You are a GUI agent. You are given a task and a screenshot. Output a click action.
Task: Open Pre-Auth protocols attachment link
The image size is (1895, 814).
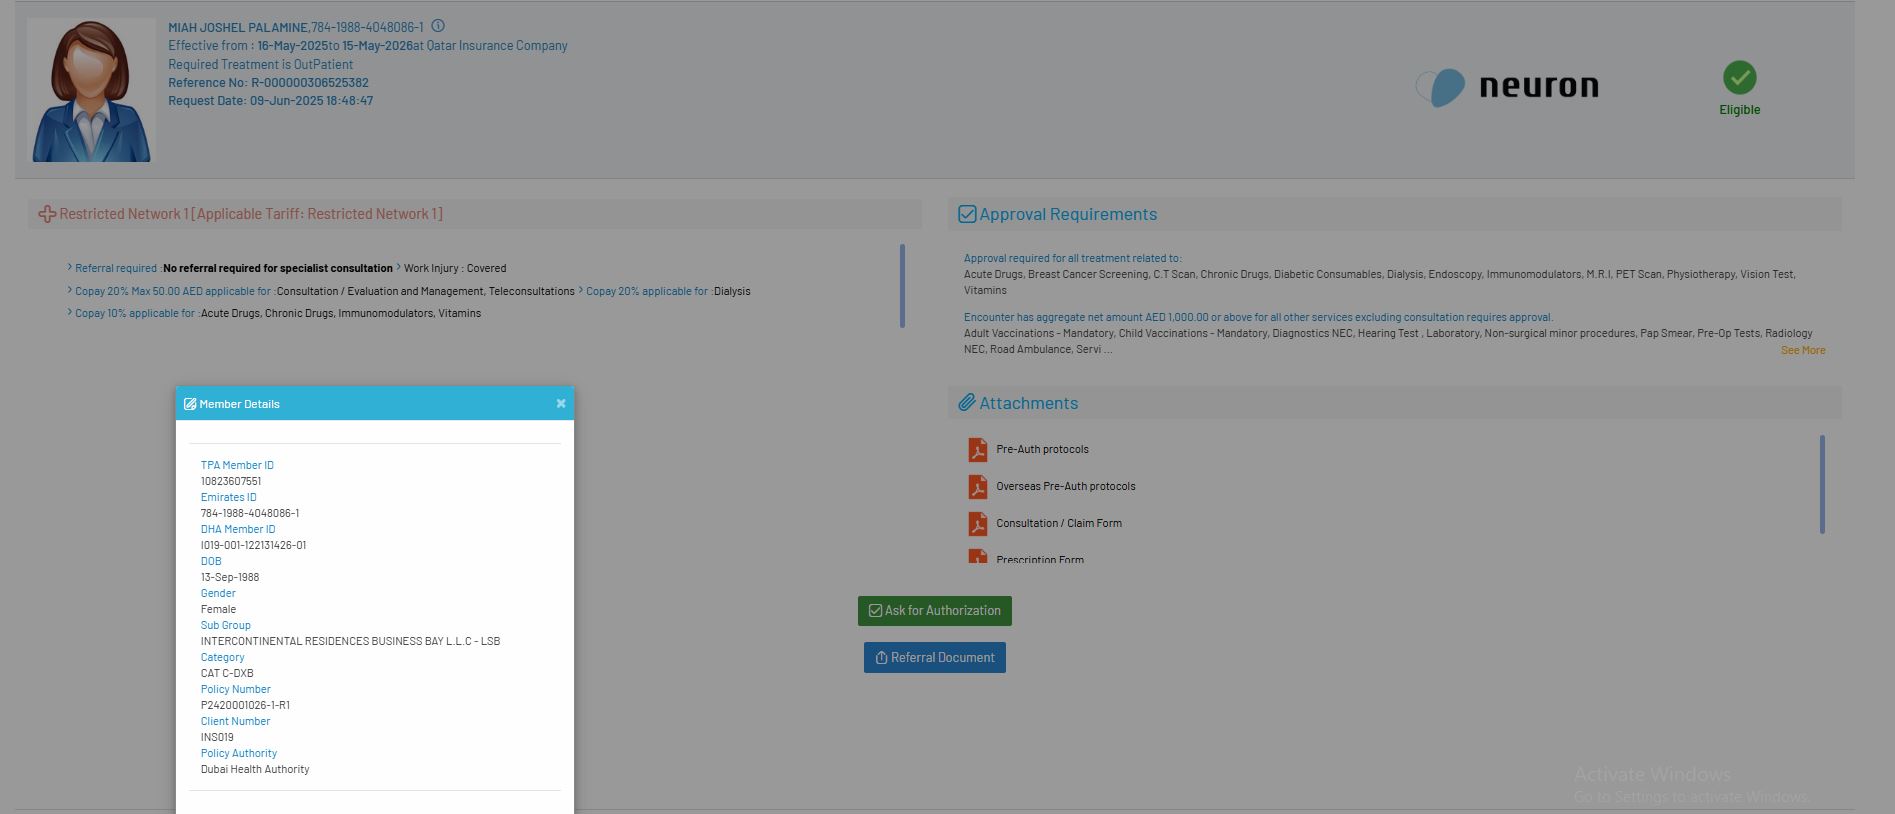point(1042,450)
